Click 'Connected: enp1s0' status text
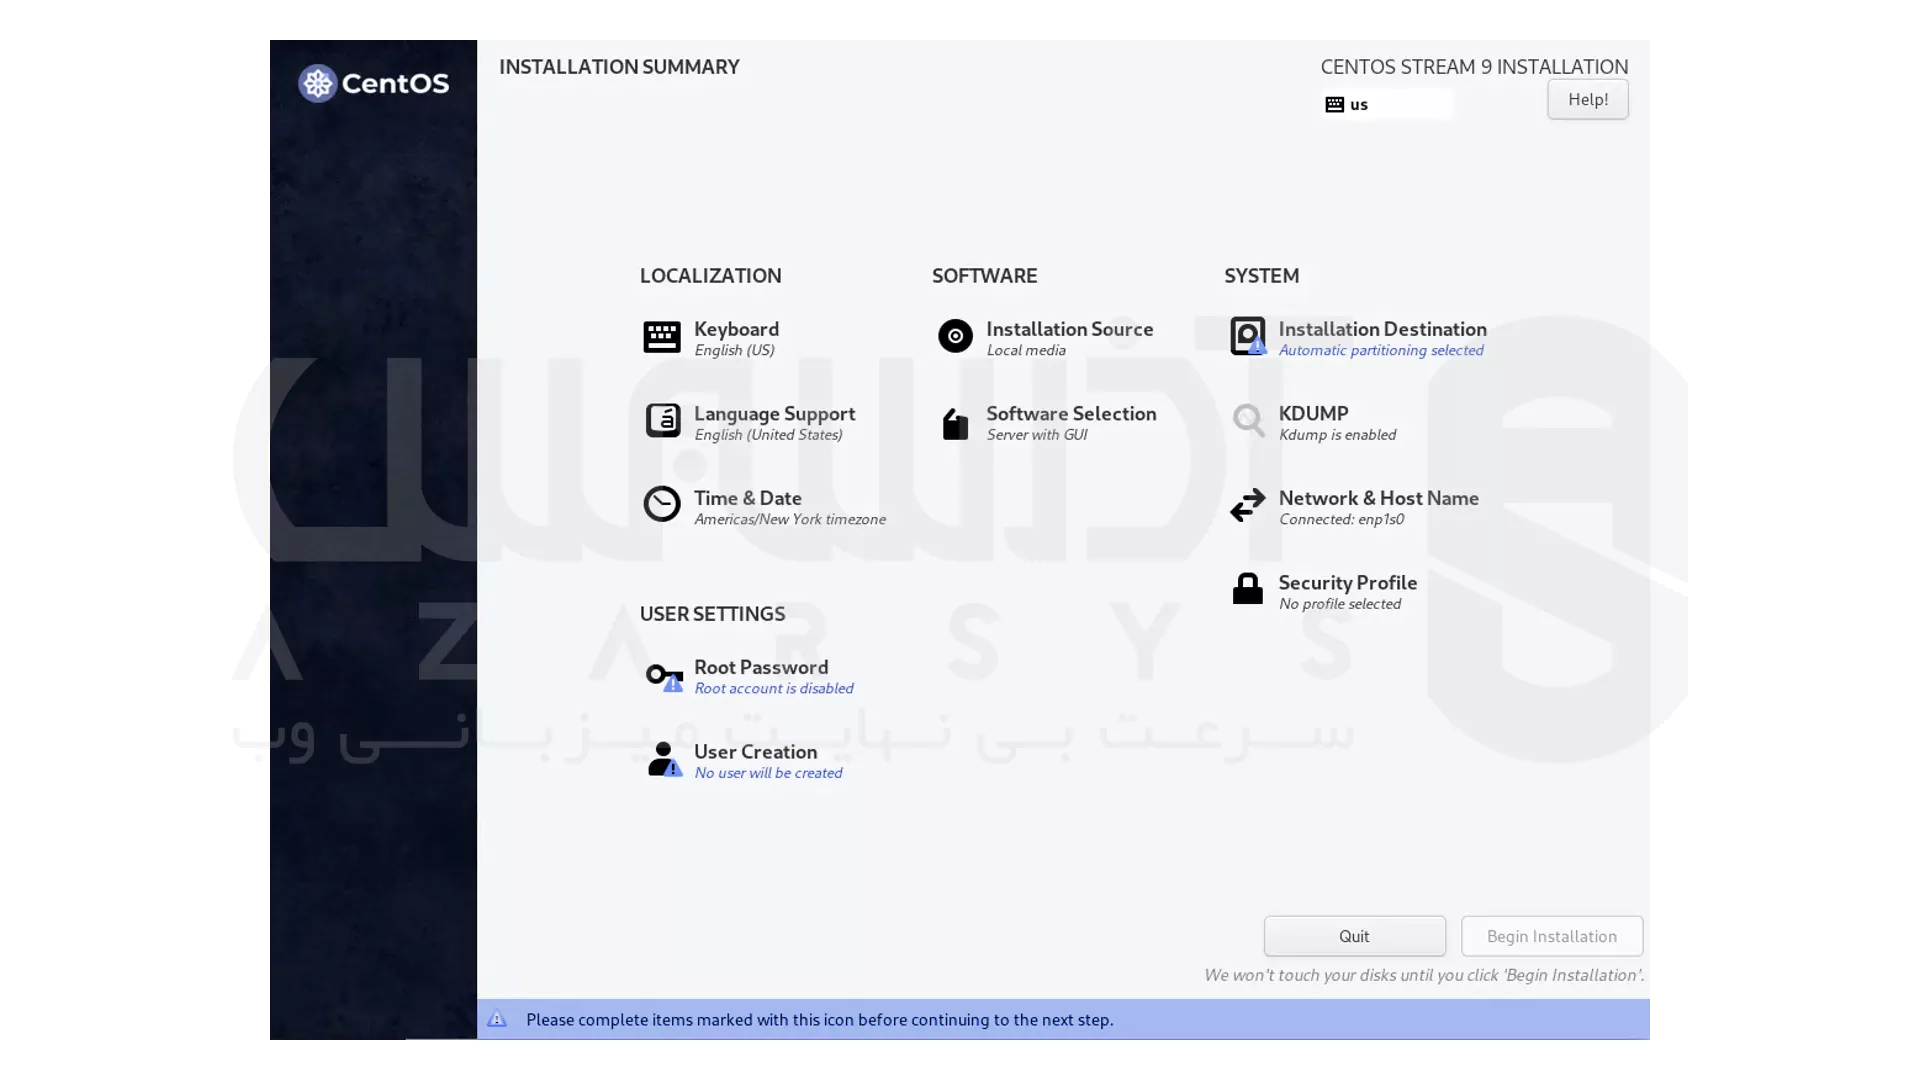This screenshot has width=1920, height=1080. point(1341,519)
